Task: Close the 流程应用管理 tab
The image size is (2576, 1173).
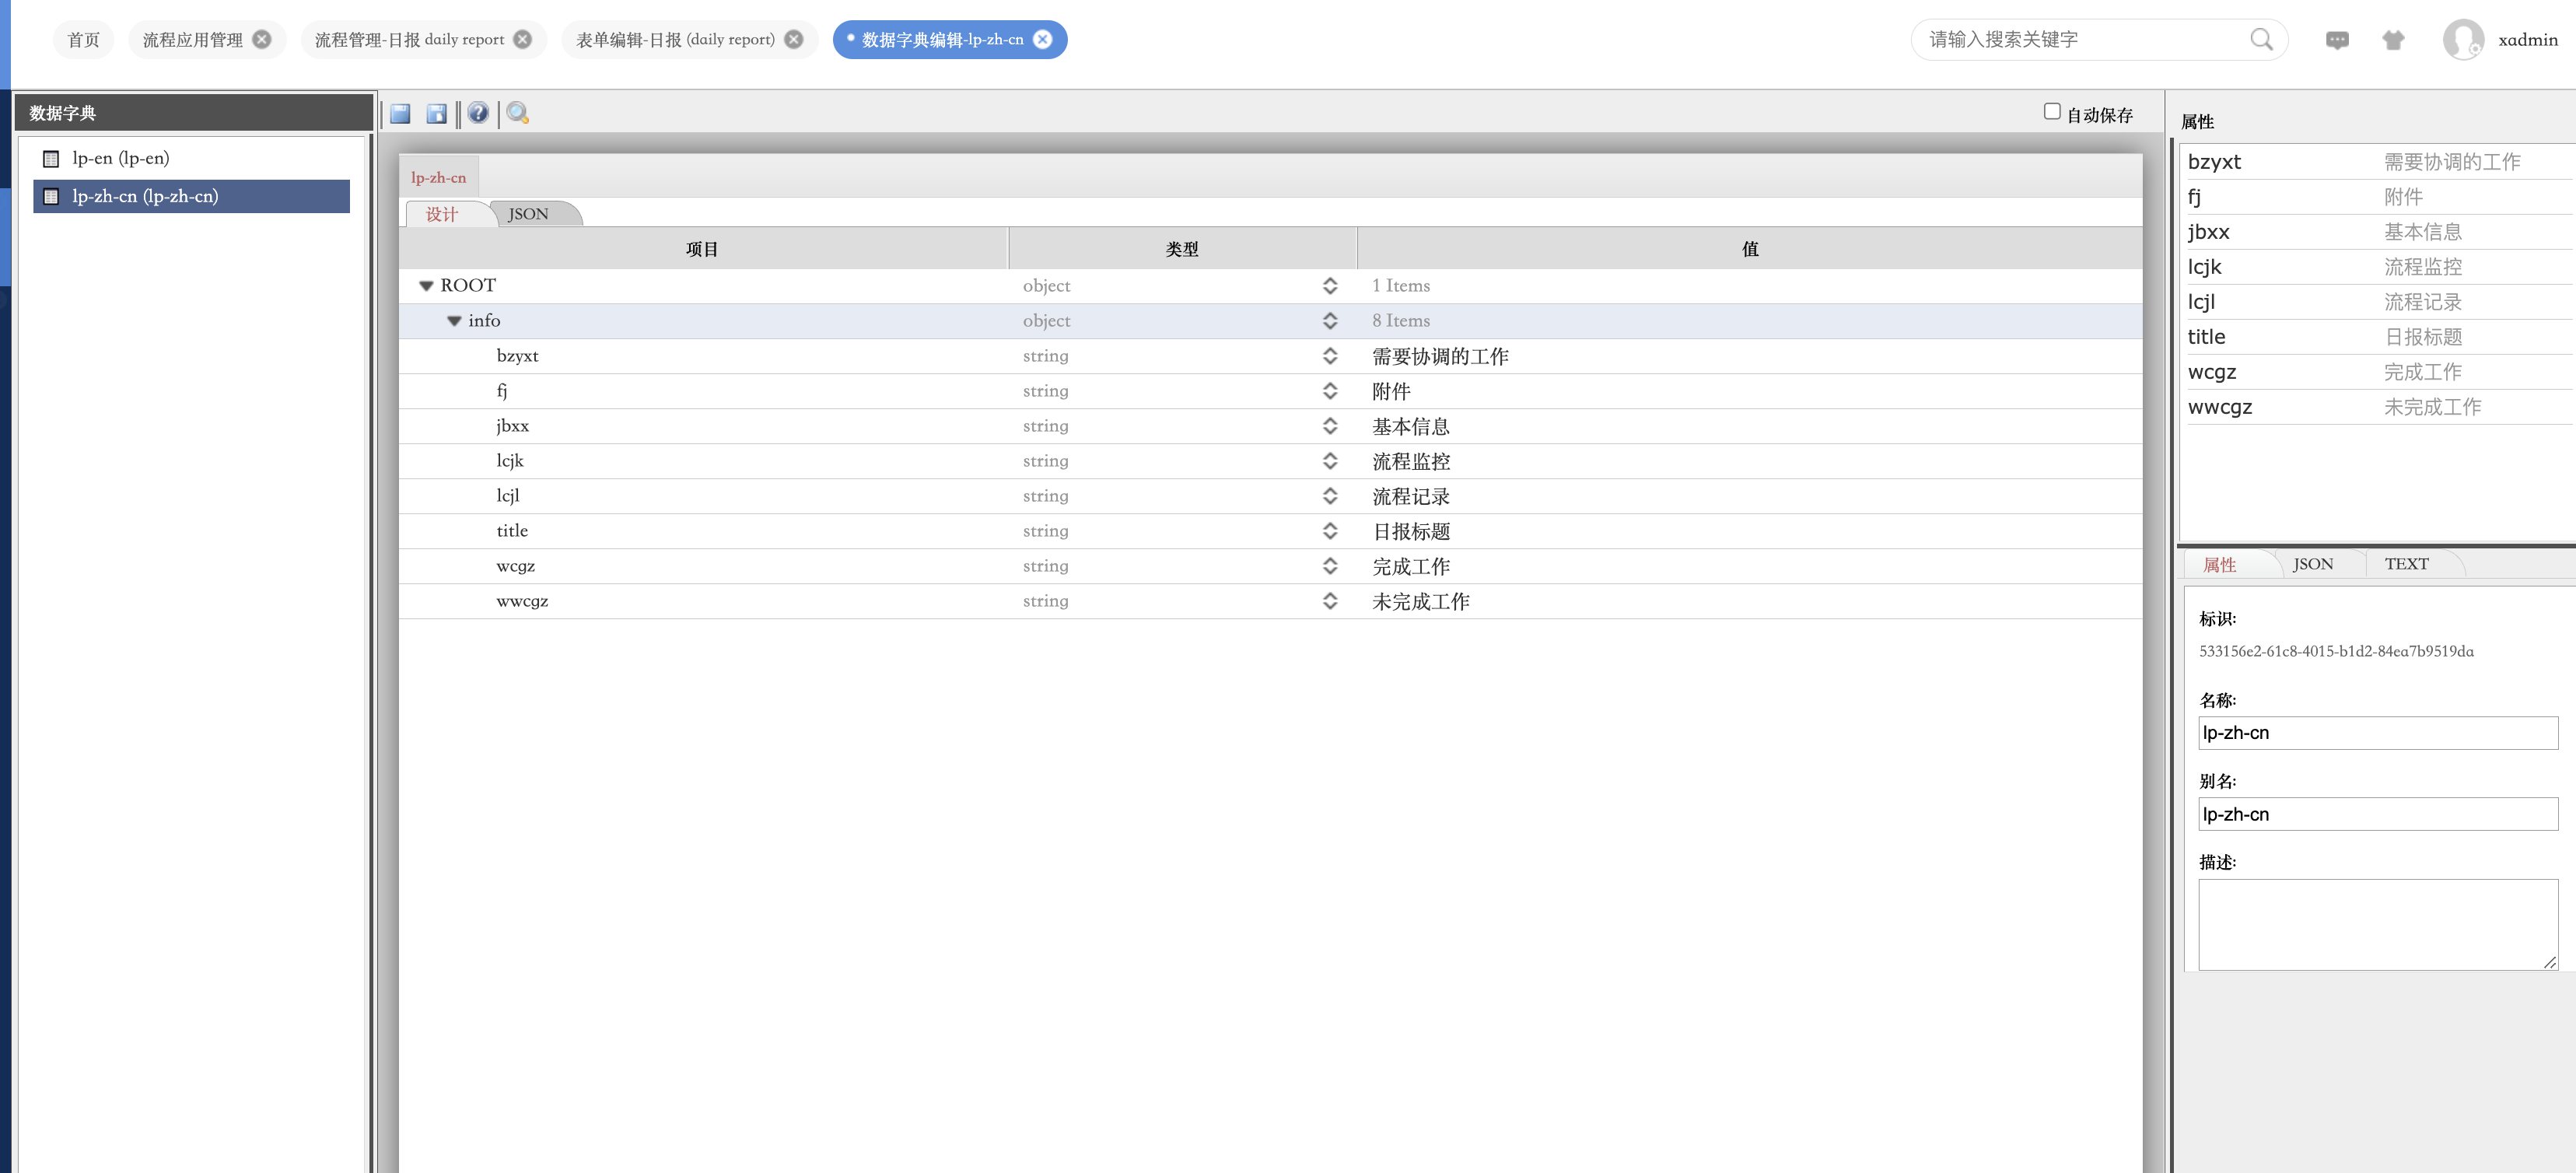Action: pyautogui.click(x=262, y=39)
